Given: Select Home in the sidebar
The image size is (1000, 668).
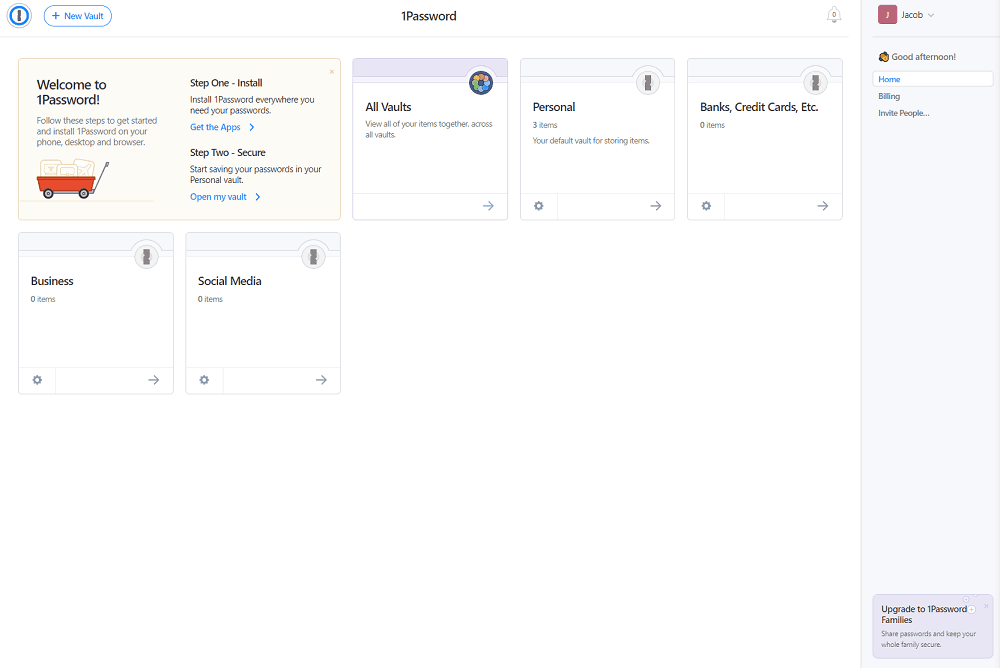Looking at the screenshot, I should pos(932,79).
